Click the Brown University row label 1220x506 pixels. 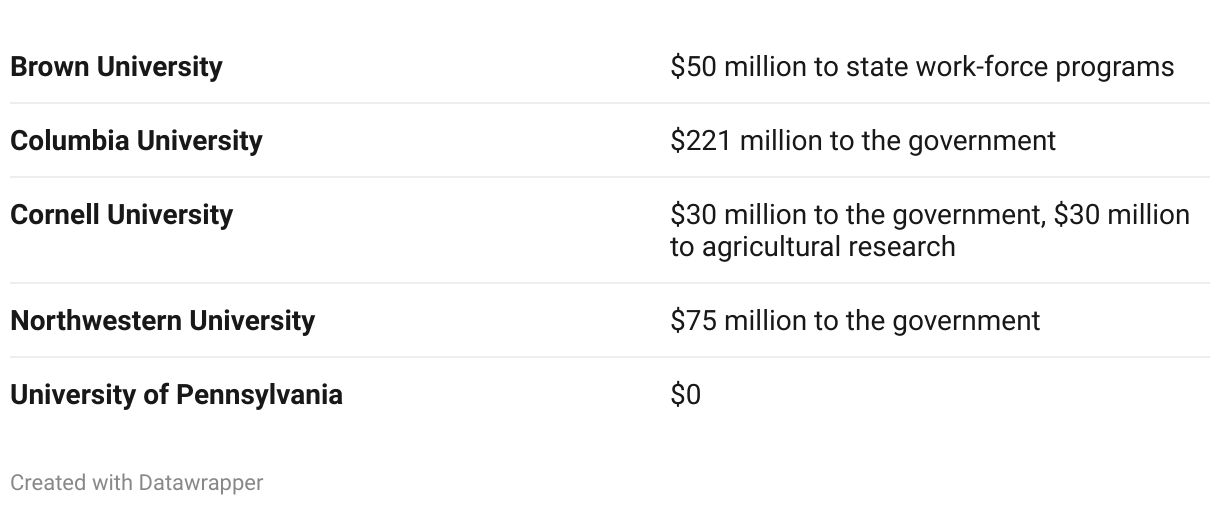tap(116, 67)
